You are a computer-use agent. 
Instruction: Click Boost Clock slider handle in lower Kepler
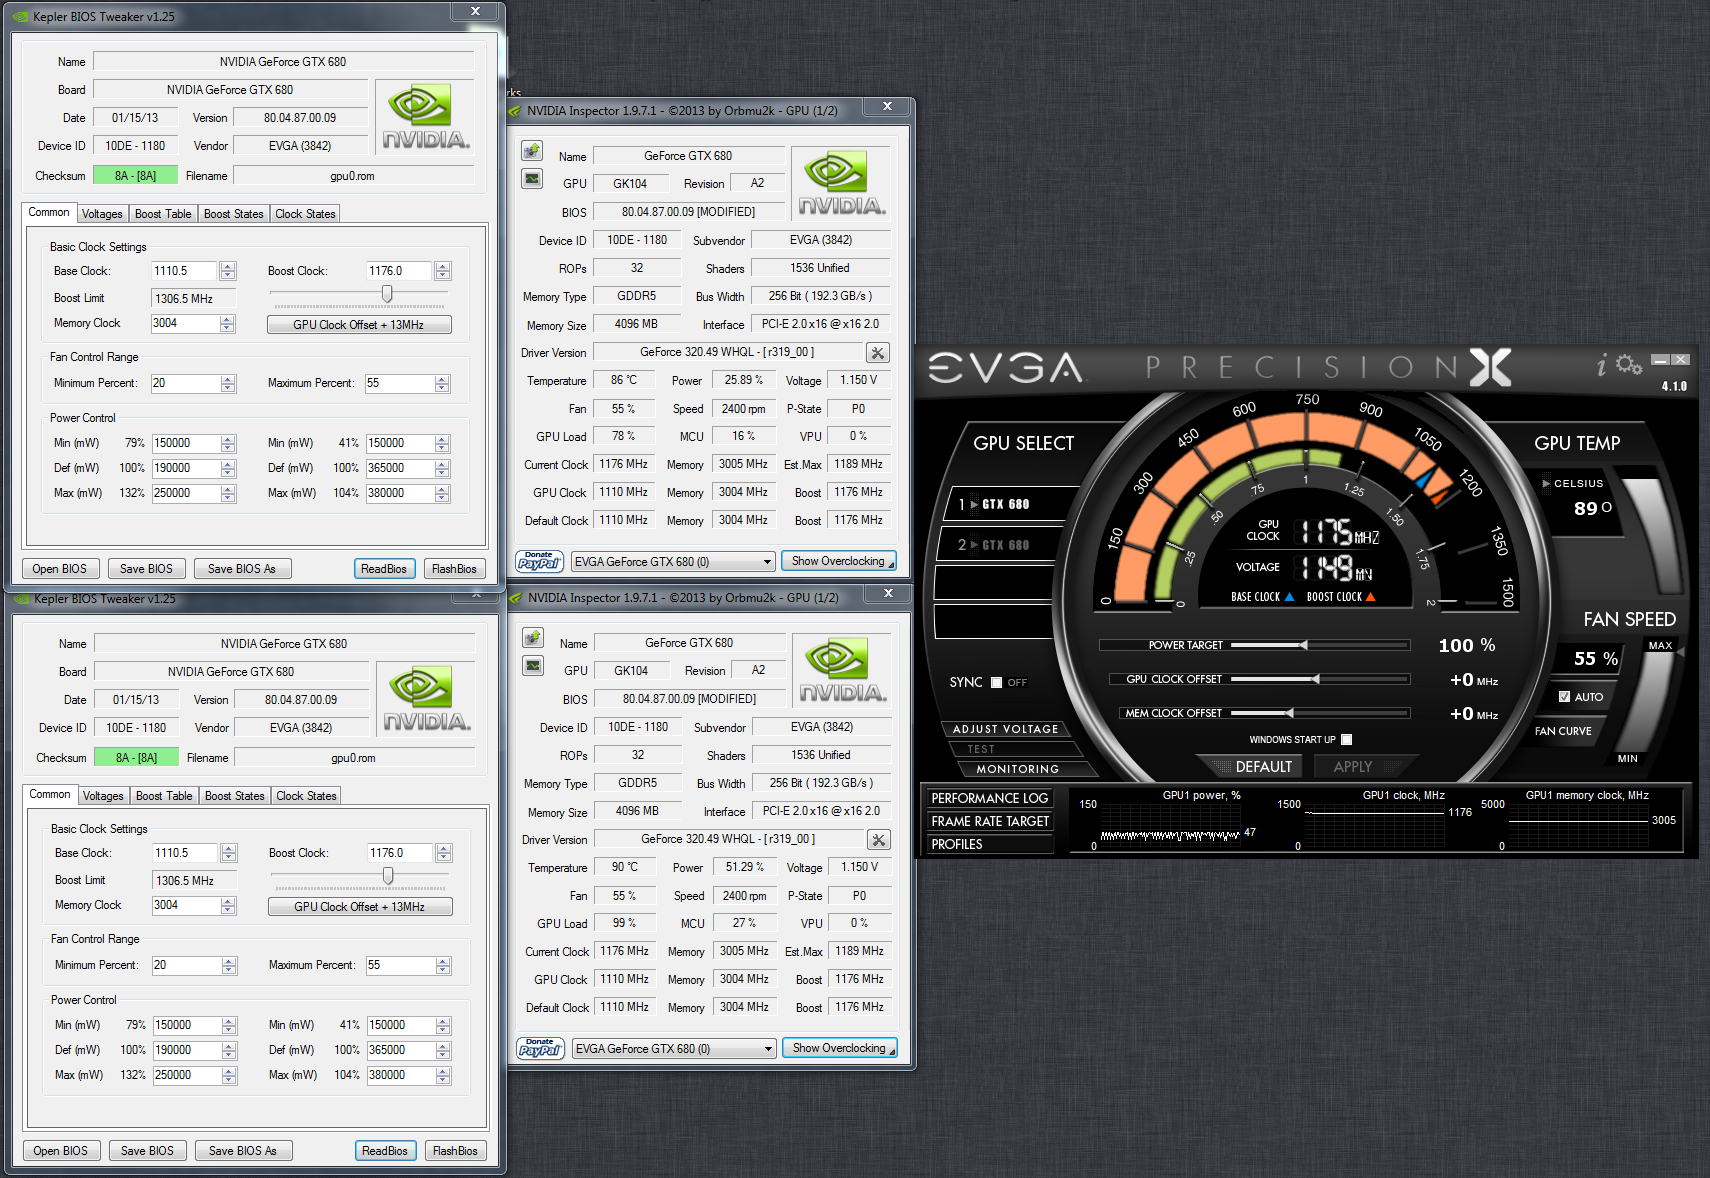tap(388, 875)
